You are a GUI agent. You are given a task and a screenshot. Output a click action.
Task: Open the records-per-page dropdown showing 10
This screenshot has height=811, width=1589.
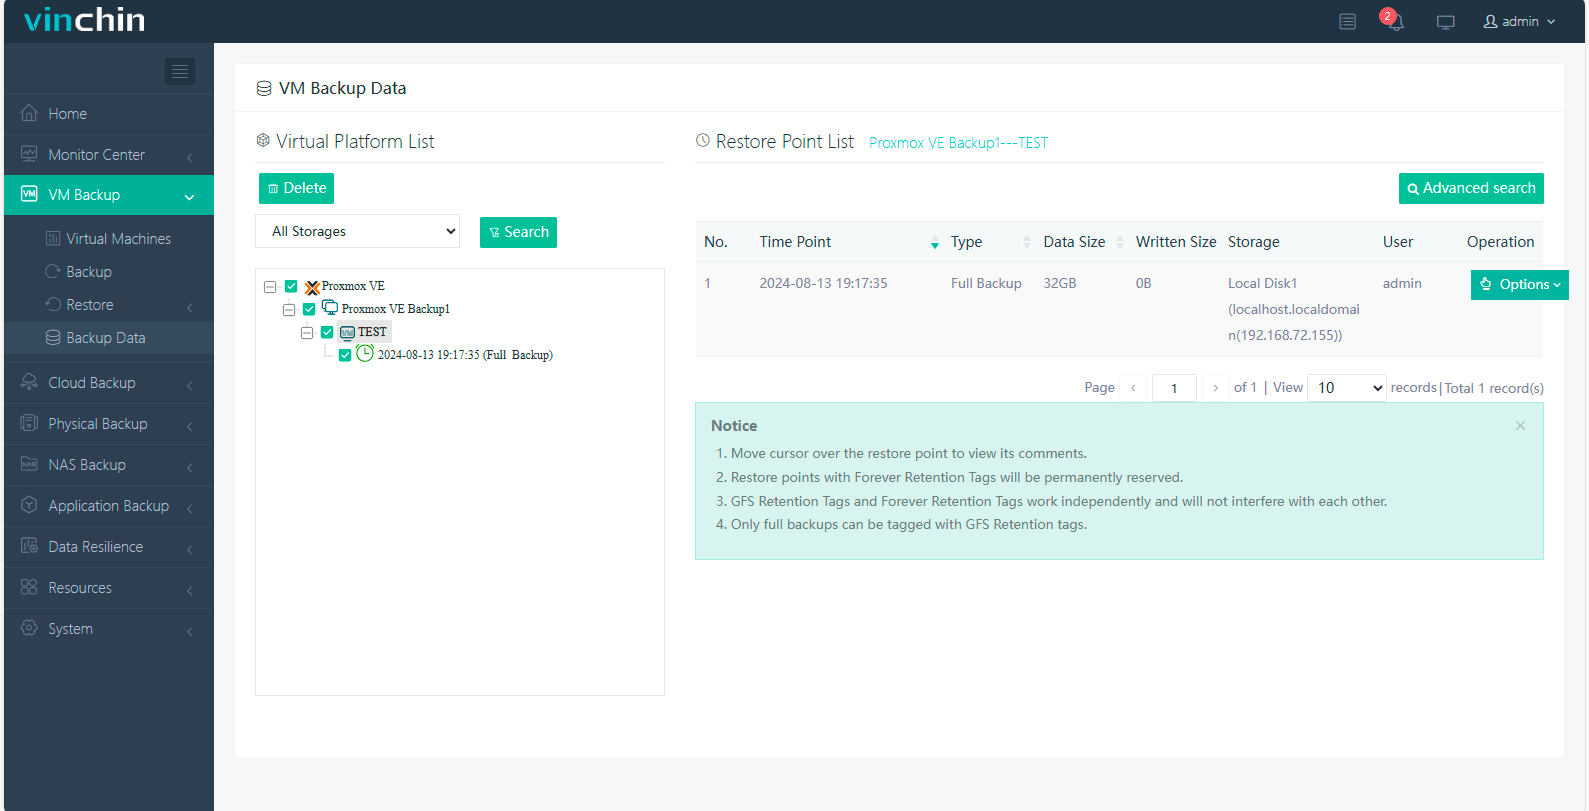tap(1347, 388)
